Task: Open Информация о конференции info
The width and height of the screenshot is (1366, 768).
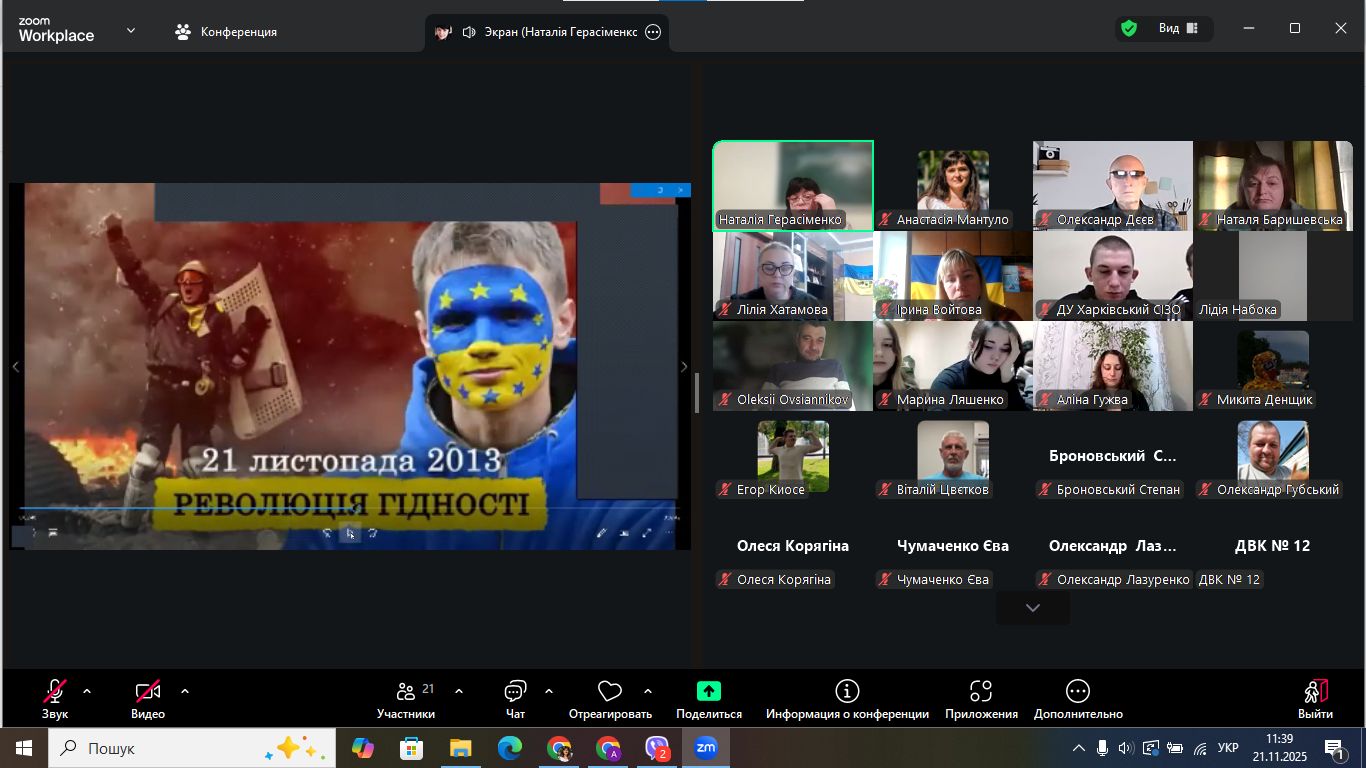Action: coord(847,691)
